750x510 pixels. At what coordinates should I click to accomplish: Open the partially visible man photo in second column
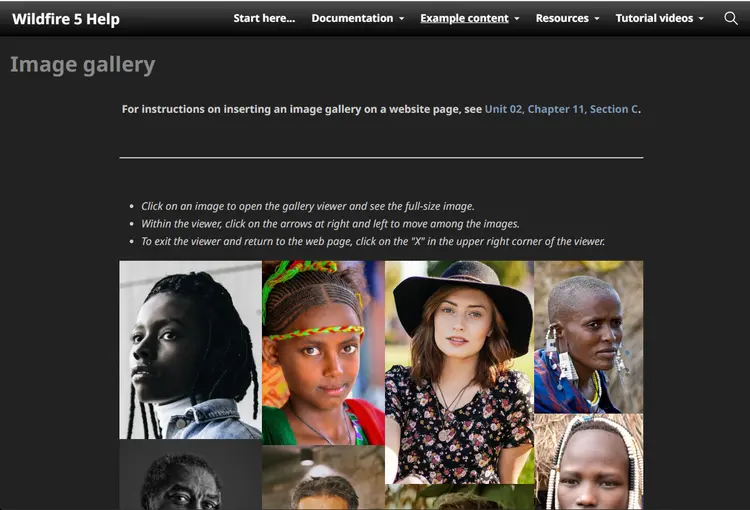[323, 478]
